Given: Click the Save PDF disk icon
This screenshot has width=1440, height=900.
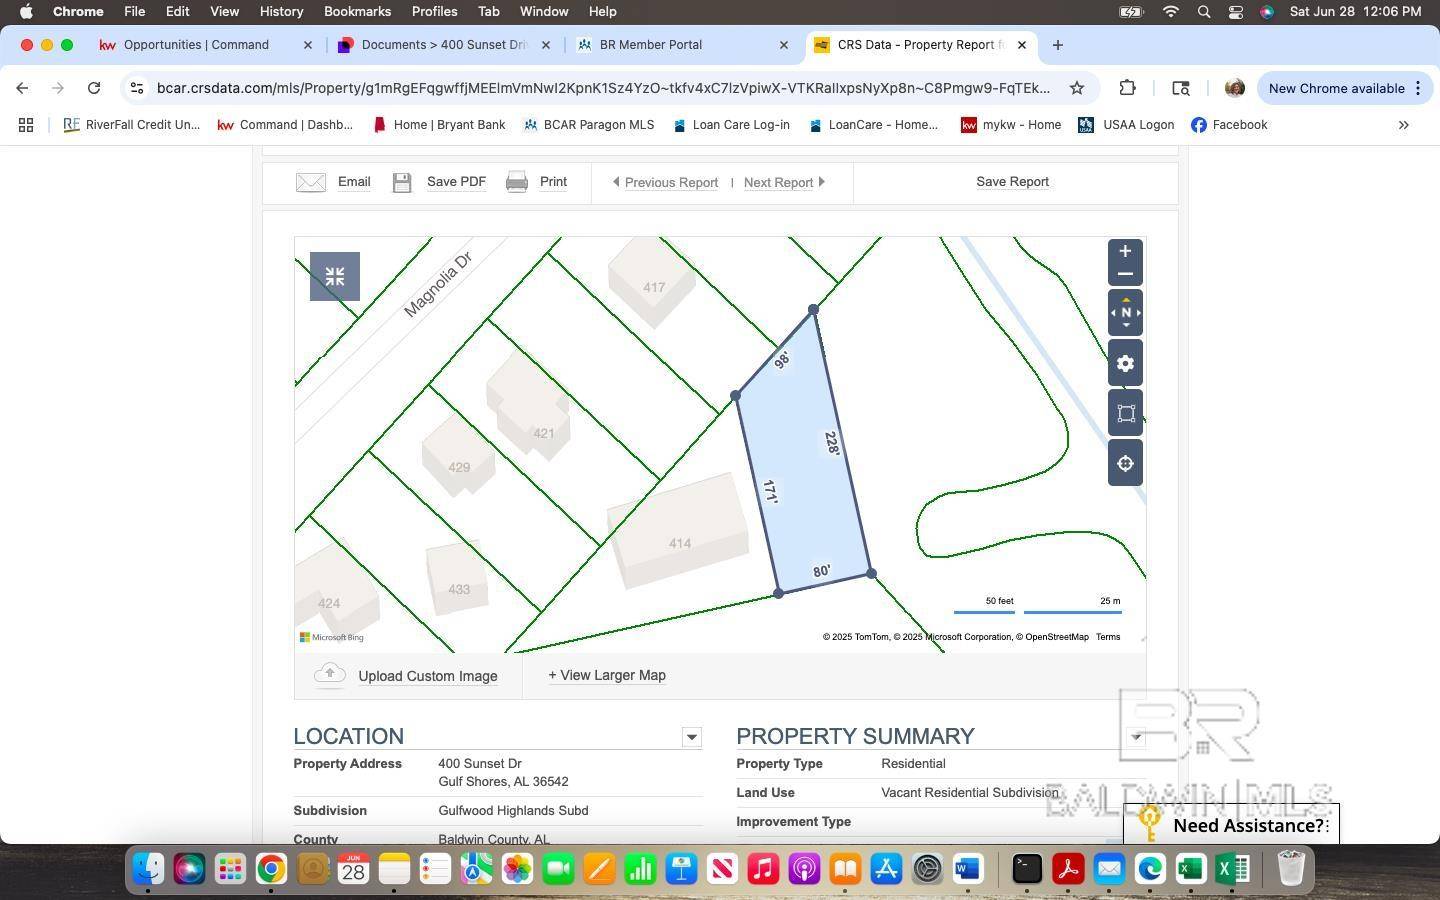Looking at the screenshot, I should (x=402, y=182).
